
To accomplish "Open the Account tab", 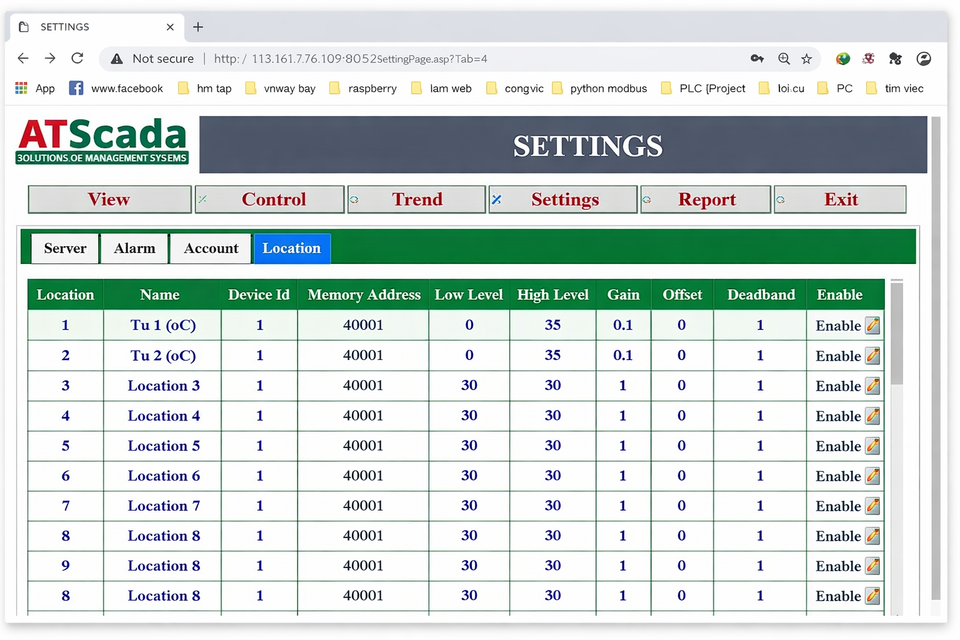I will tap(211, 248).
